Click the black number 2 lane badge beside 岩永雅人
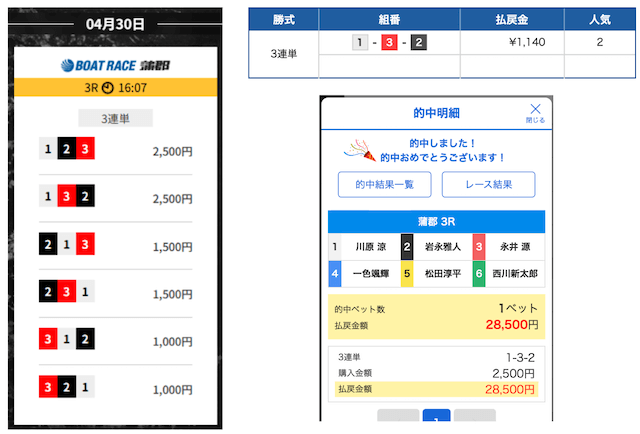This screenshot has width=640, height=434. pyautogui.click(x=407, y=247)
